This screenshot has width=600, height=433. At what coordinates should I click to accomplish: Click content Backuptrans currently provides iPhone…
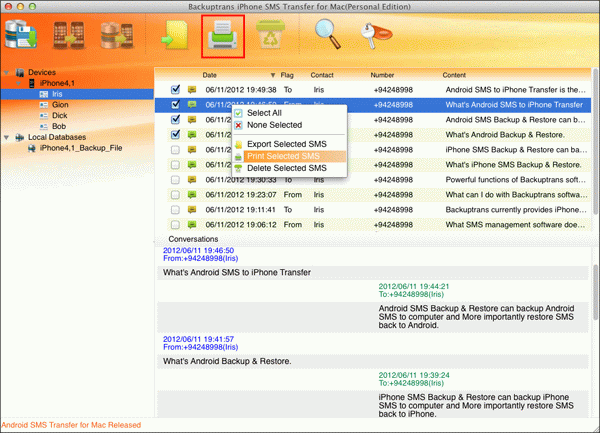point(516,210)
